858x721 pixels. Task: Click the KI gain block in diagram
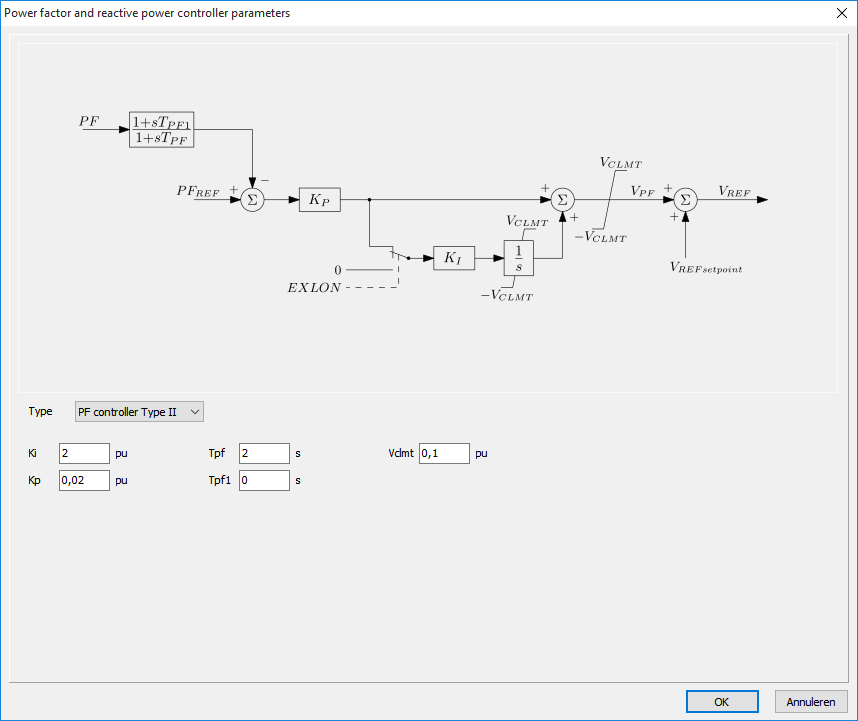pyautogui.click(x=453, y=258)
